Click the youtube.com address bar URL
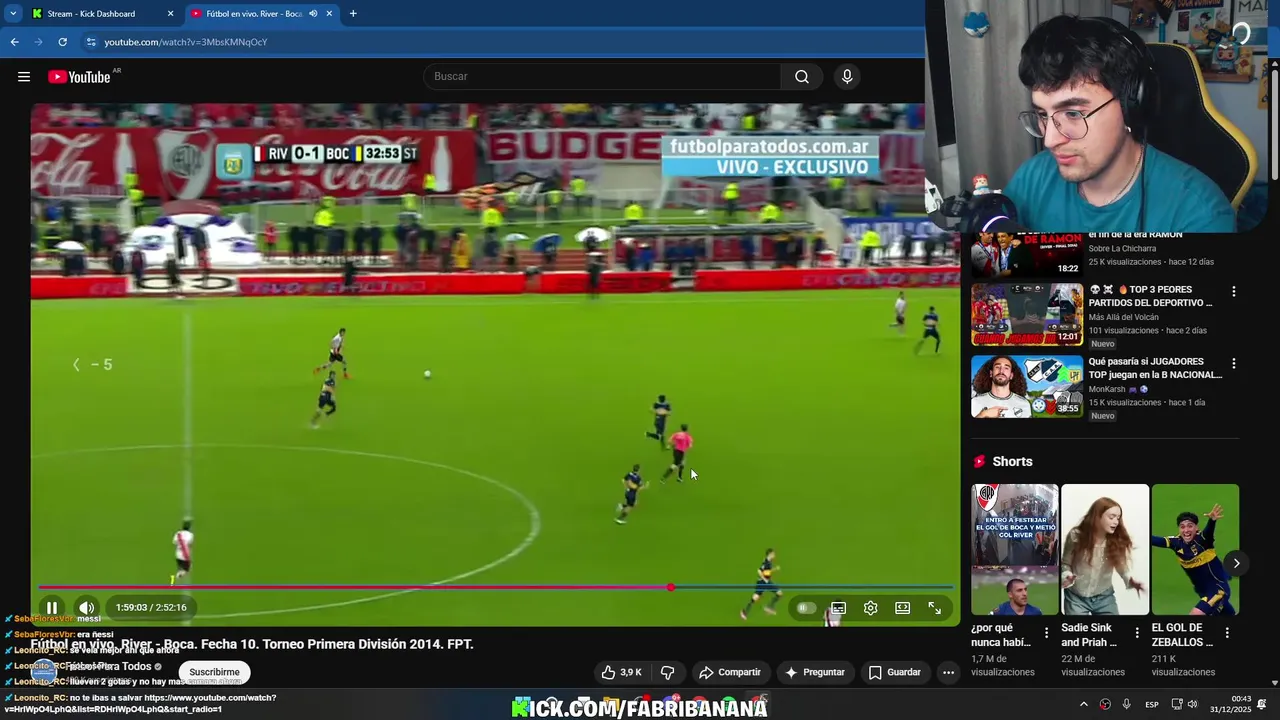Screen dimensions: 1280x720 click(186, 42)
